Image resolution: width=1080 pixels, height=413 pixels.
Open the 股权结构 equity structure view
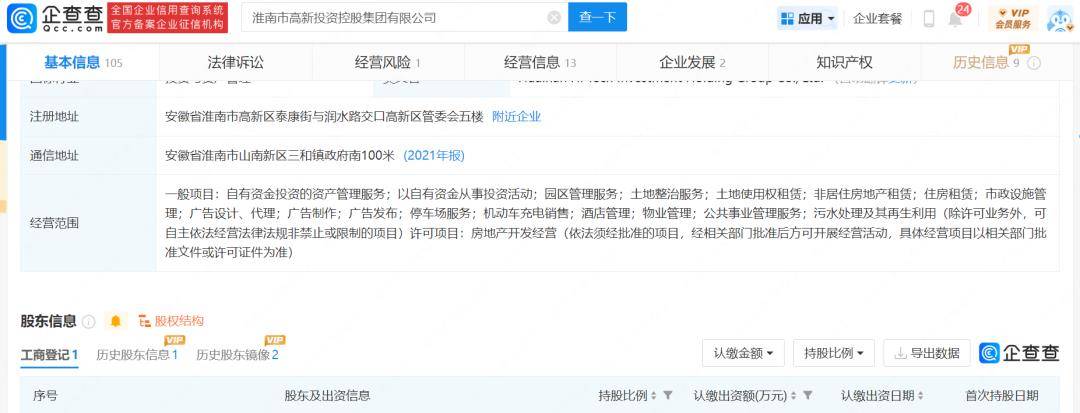(171, 321)
